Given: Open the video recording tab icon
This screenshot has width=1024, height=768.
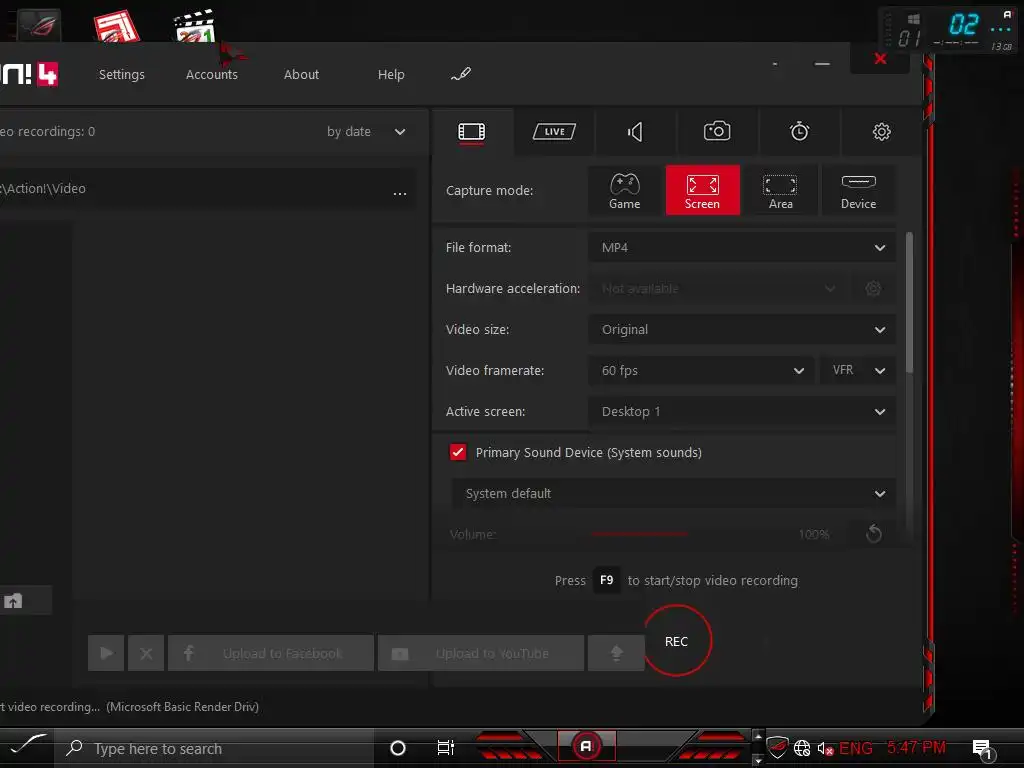Looking at the screenshot, I should pos(472,132).
